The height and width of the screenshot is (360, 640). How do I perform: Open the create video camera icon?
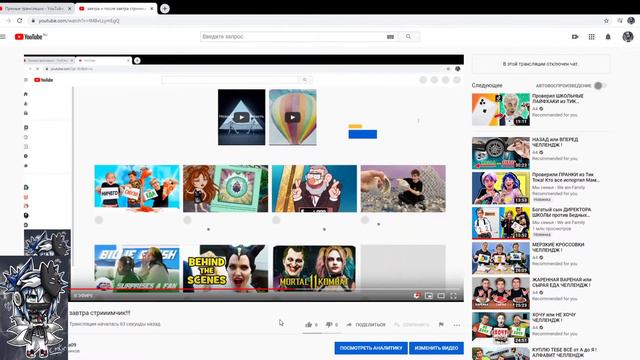[x=575, y=37]
